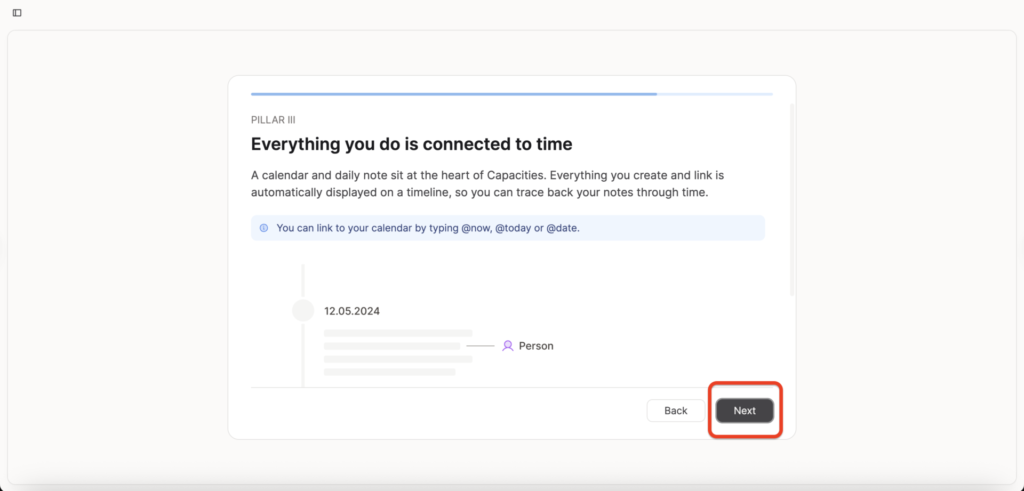The height and width of the screenshot is (491, 1024).
Task: Click the first placeholder line under the date
Action: click(x=398, y=333)
